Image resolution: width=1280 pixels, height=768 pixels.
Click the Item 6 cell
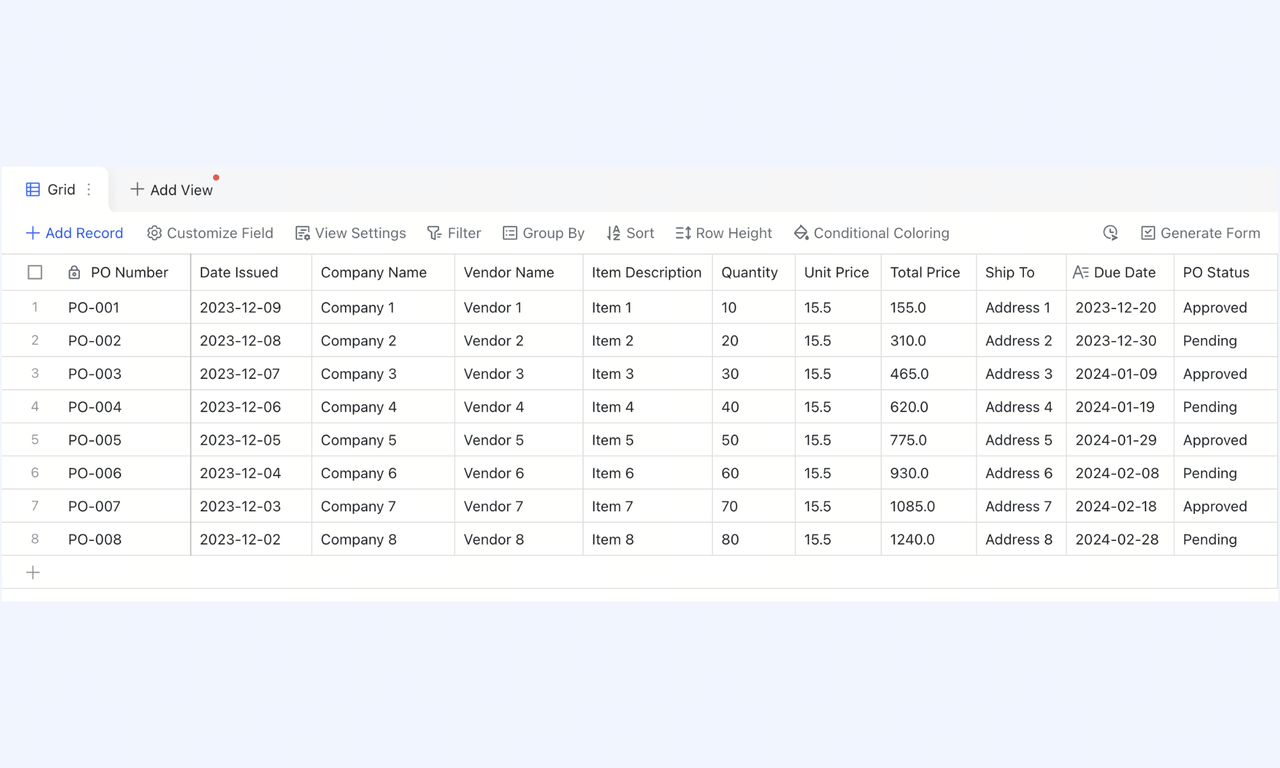(x=648, y=473)
